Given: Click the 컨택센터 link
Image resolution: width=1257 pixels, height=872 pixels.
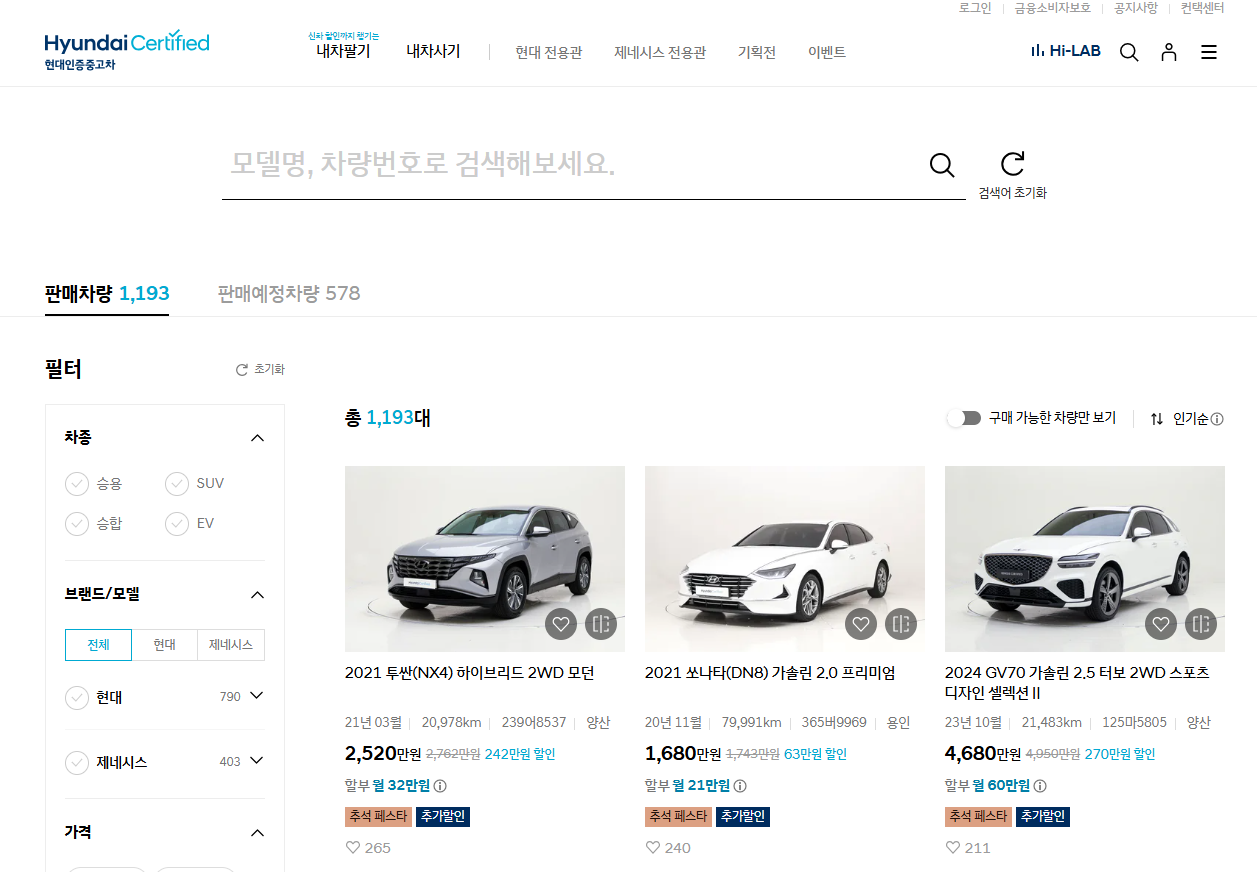Looking at the screenshot, I should [x=1202, y=8].
